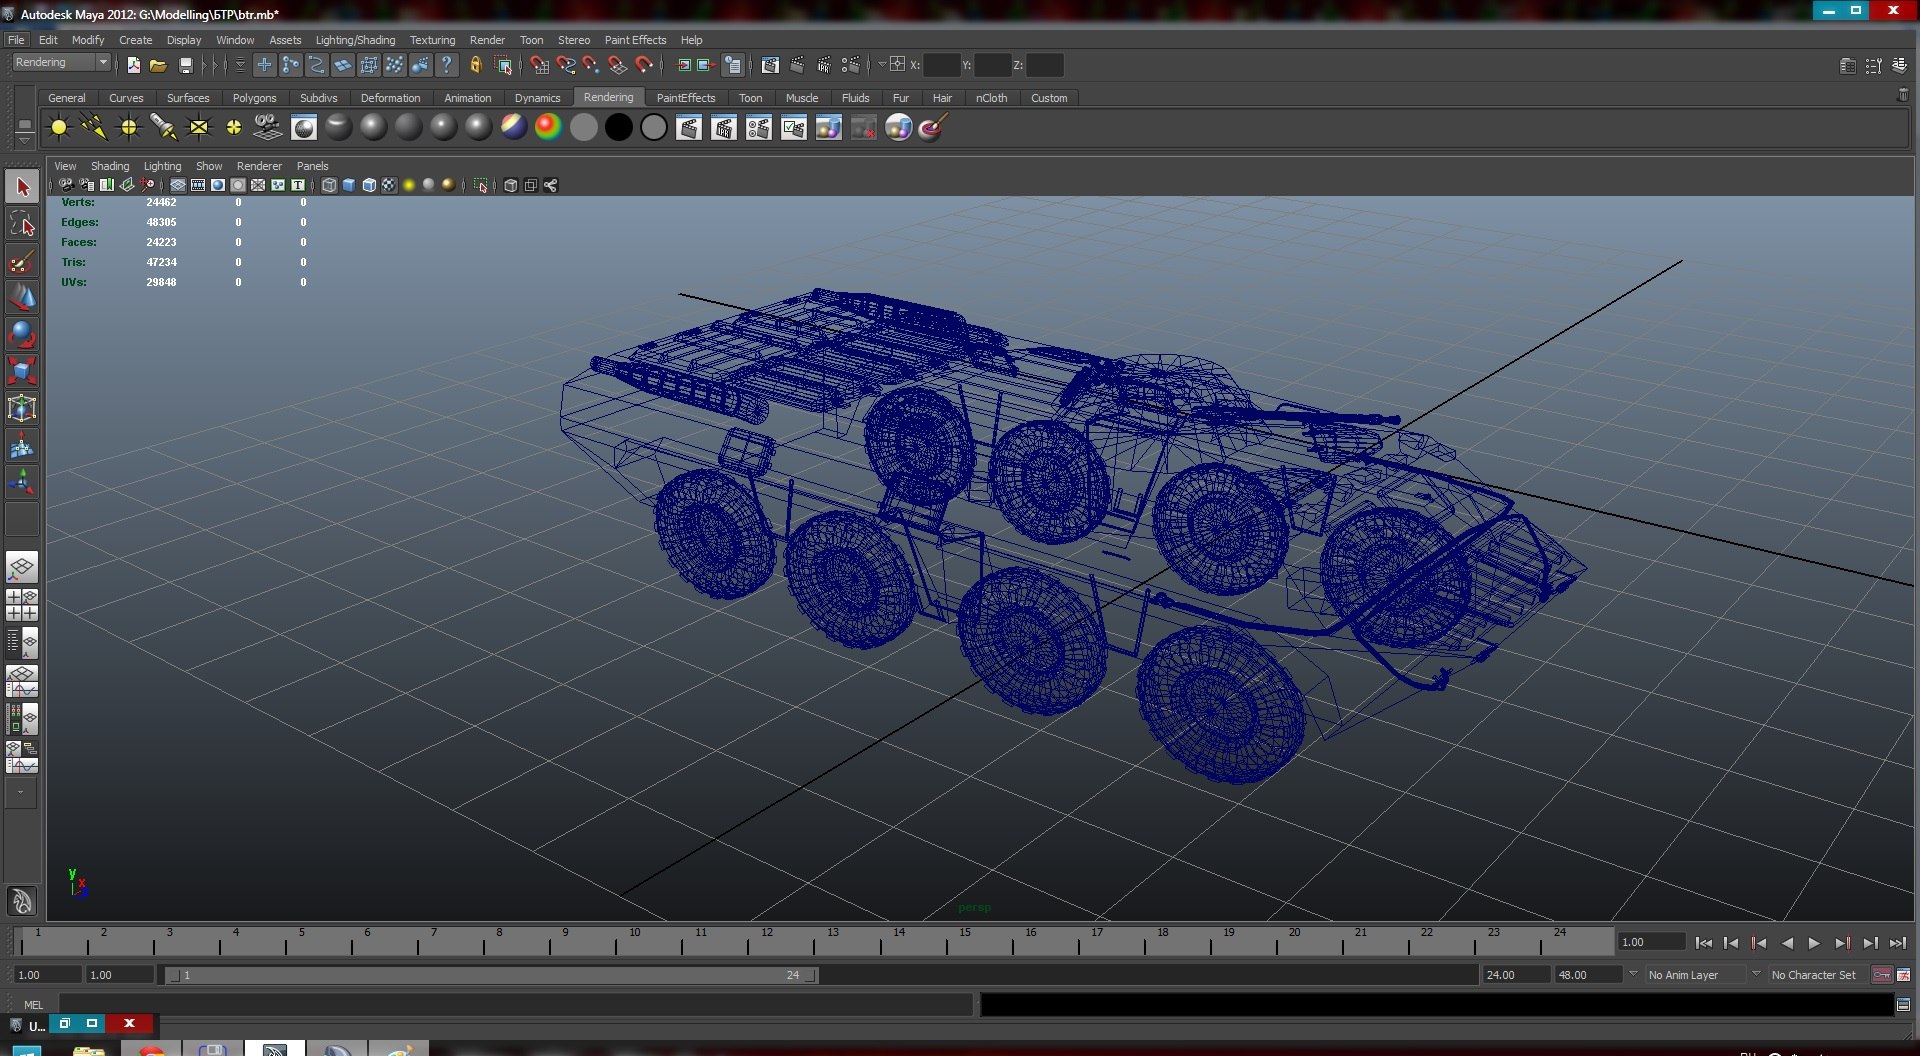Screen dimensions: 1920x1056
Task: Select the Universal Manipulator tool
Action: tap(22, 408)
